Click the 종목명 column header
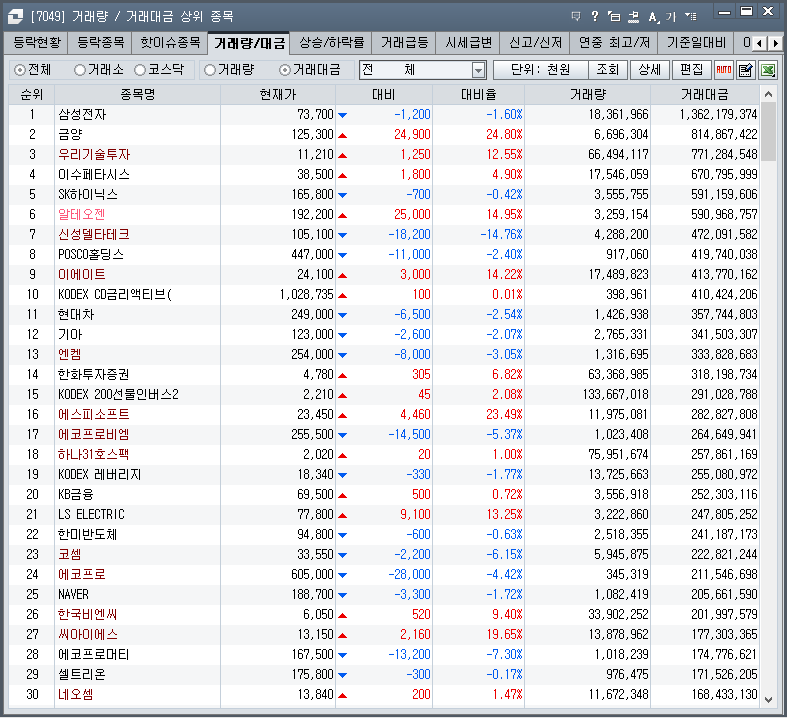Screen dimensions: 787x718 [x=138, y=94]
